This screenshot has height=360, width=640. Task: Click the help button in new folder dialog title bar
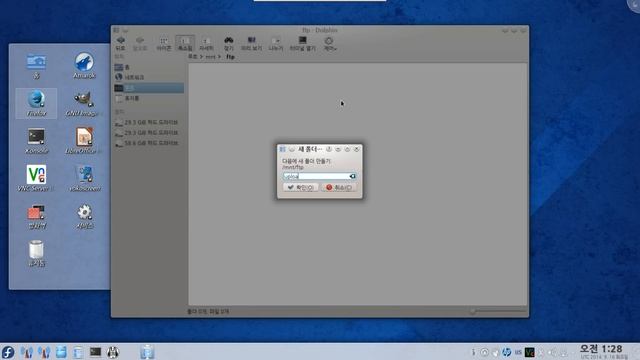point(329,149)
